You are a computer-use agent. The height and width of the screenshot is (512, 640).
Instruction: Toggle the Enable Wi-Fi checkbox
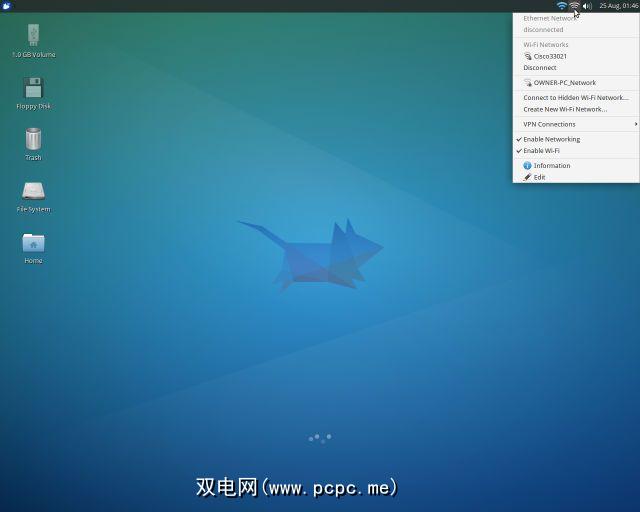pyautogui.click(x=541, y=151)
